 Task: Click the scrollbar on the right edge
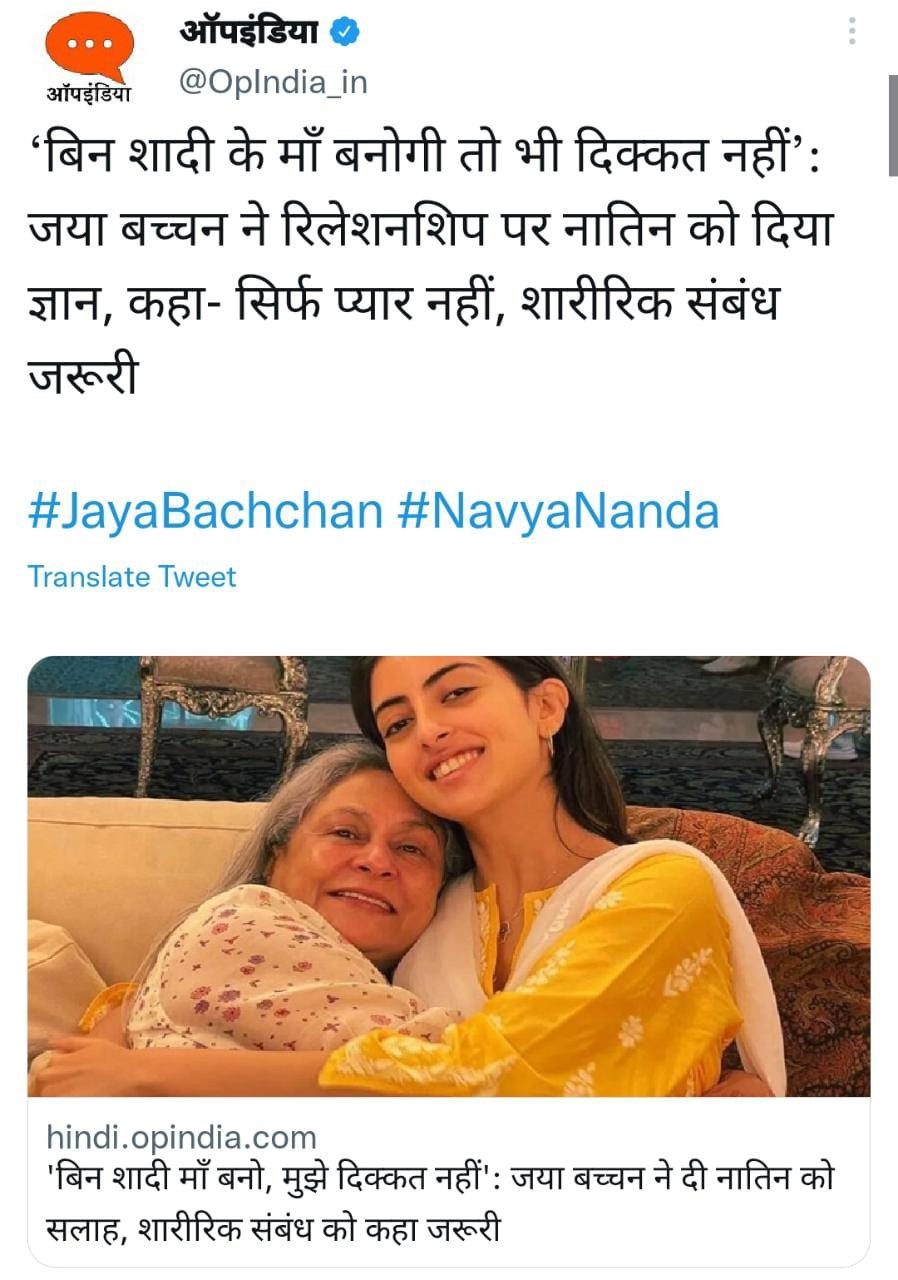point(892,125)
